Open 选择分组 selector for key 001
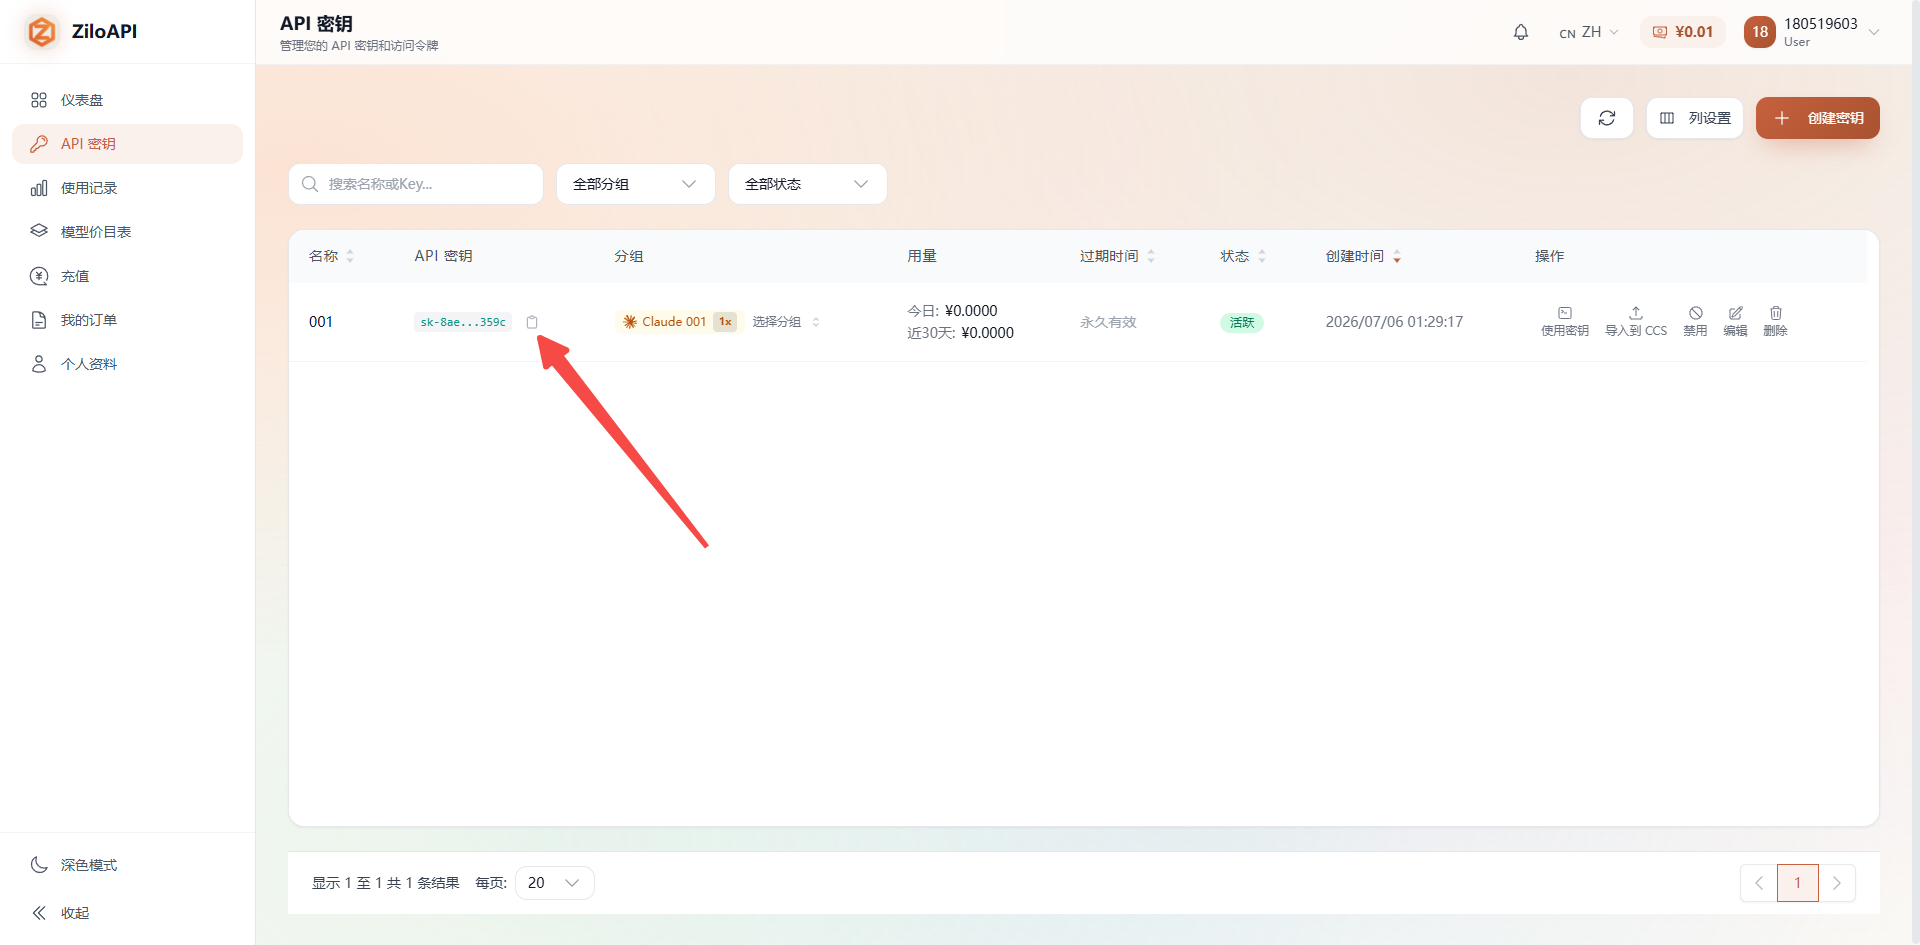Screen dimensions: 1920x945 786,322
